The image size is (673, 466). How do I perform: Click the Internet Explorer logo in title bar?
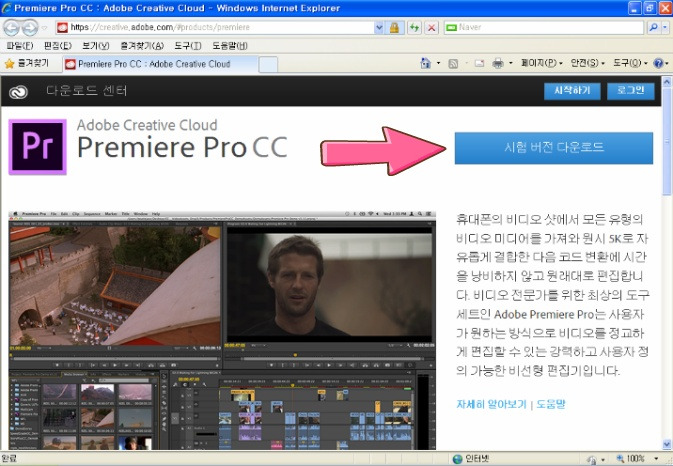6,8
